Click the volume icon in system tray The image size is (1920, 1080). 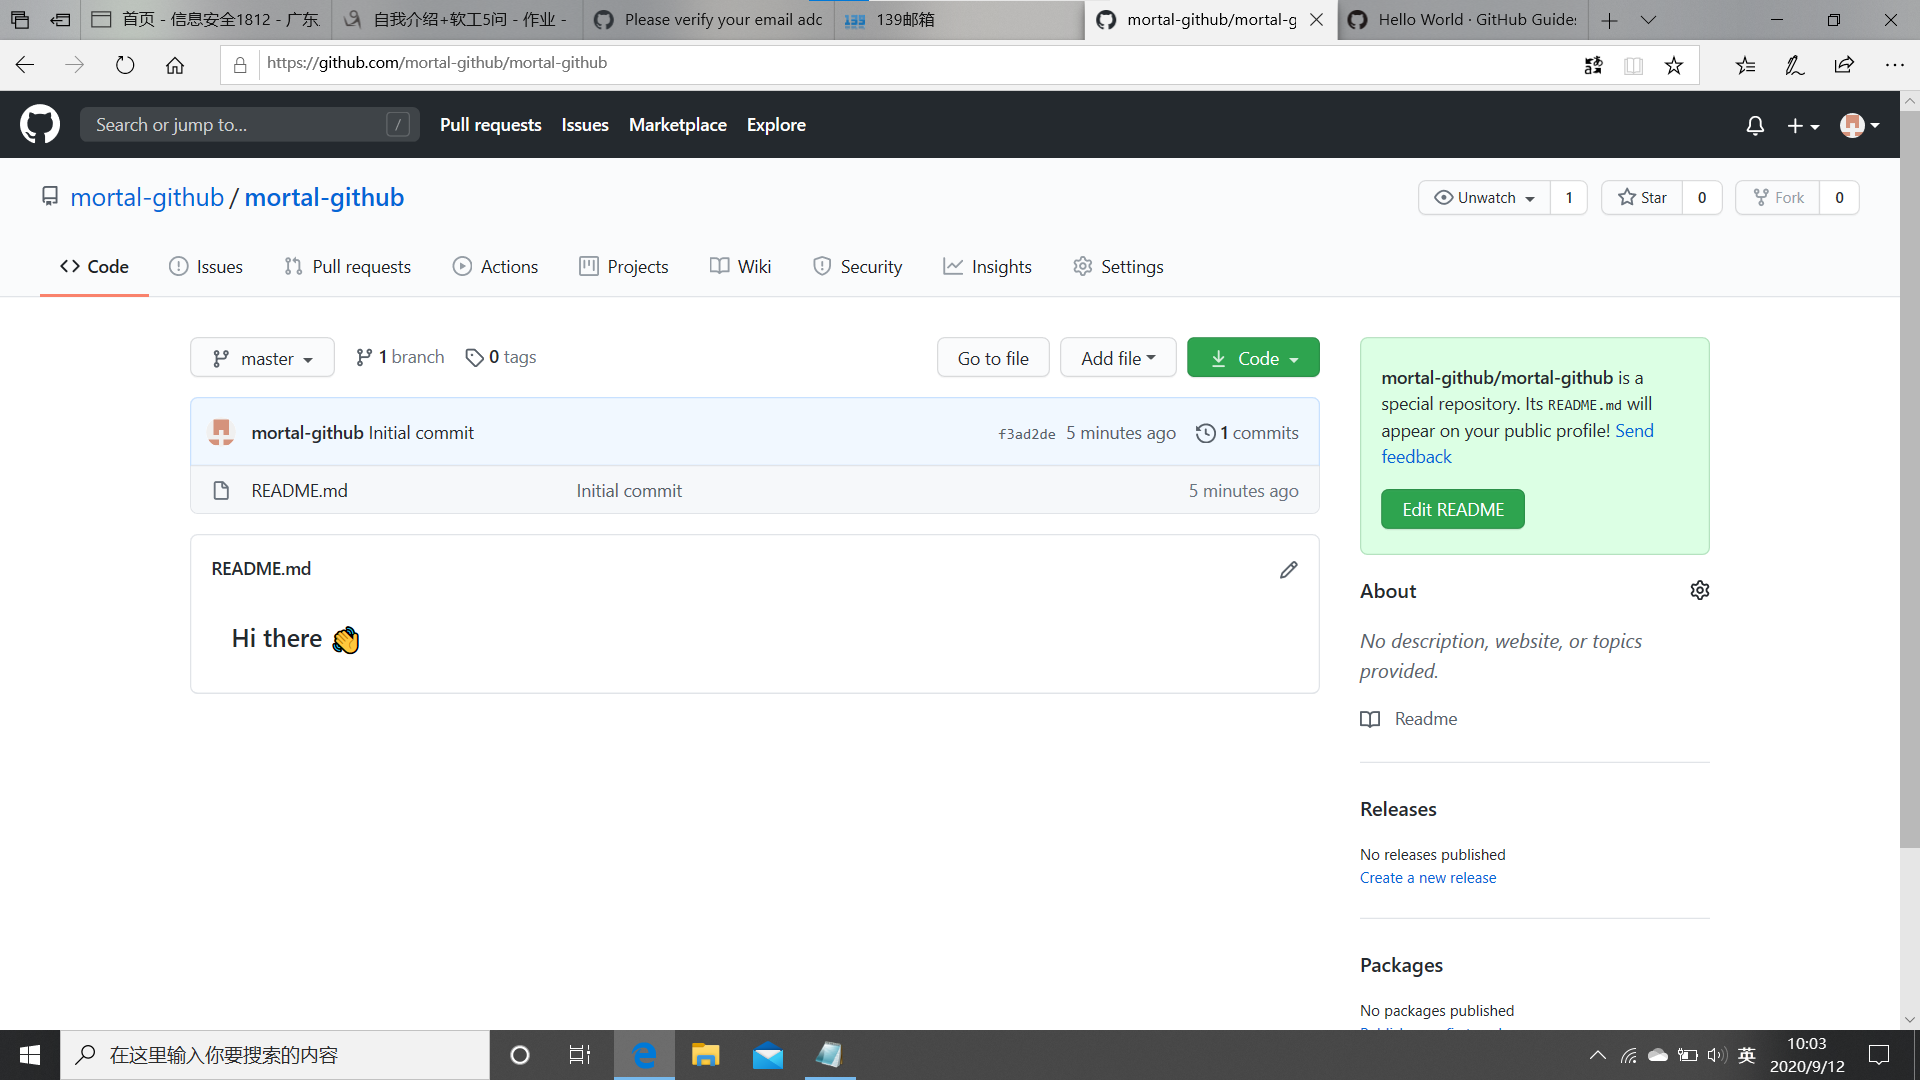tap(1717, 1055)
